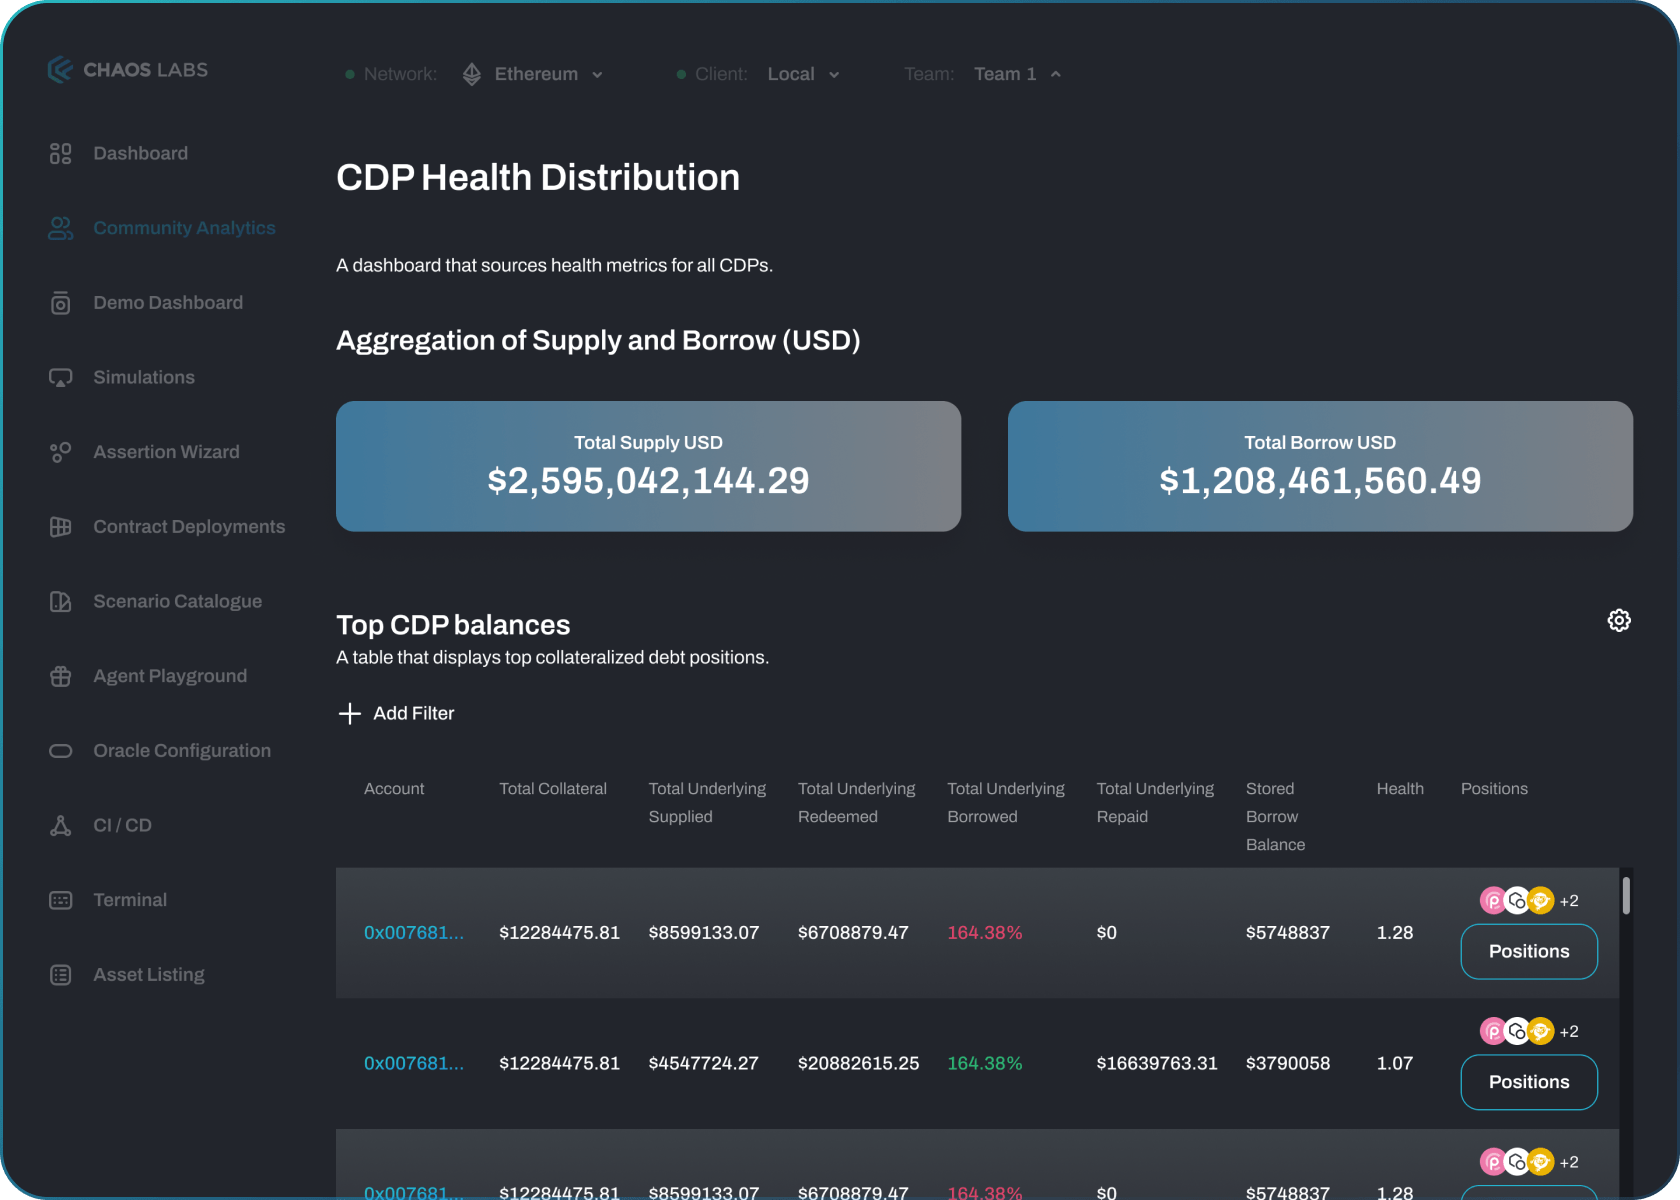The image size is (1680, 1200).
Task: Click the Oracle Configuration pill icon
Action: pos(60,751)
